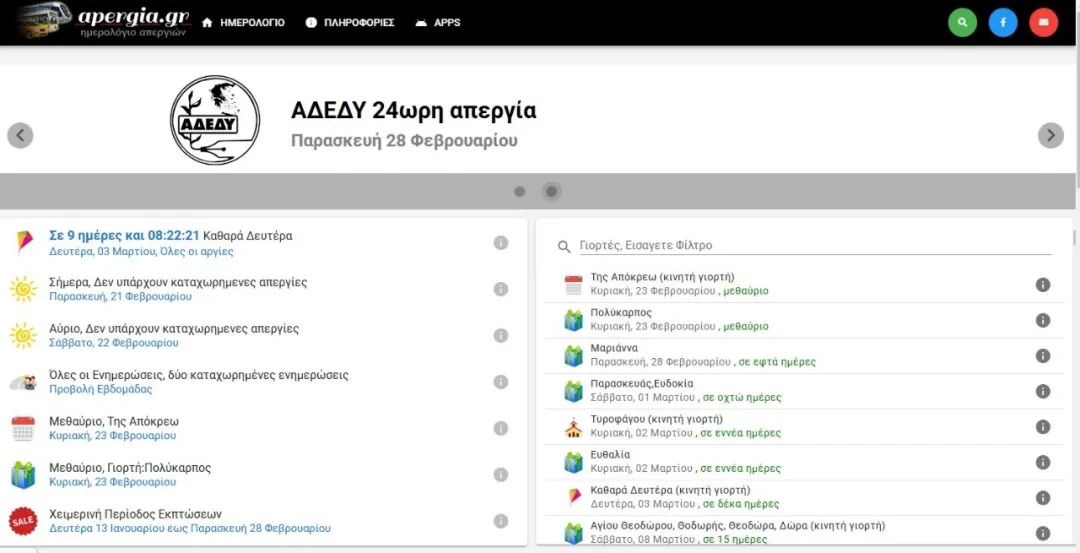This screenshot has height=553, width=1080.
Task: Click the ΑΔΕΔΥ round logo image
Action: click(215, 121)
